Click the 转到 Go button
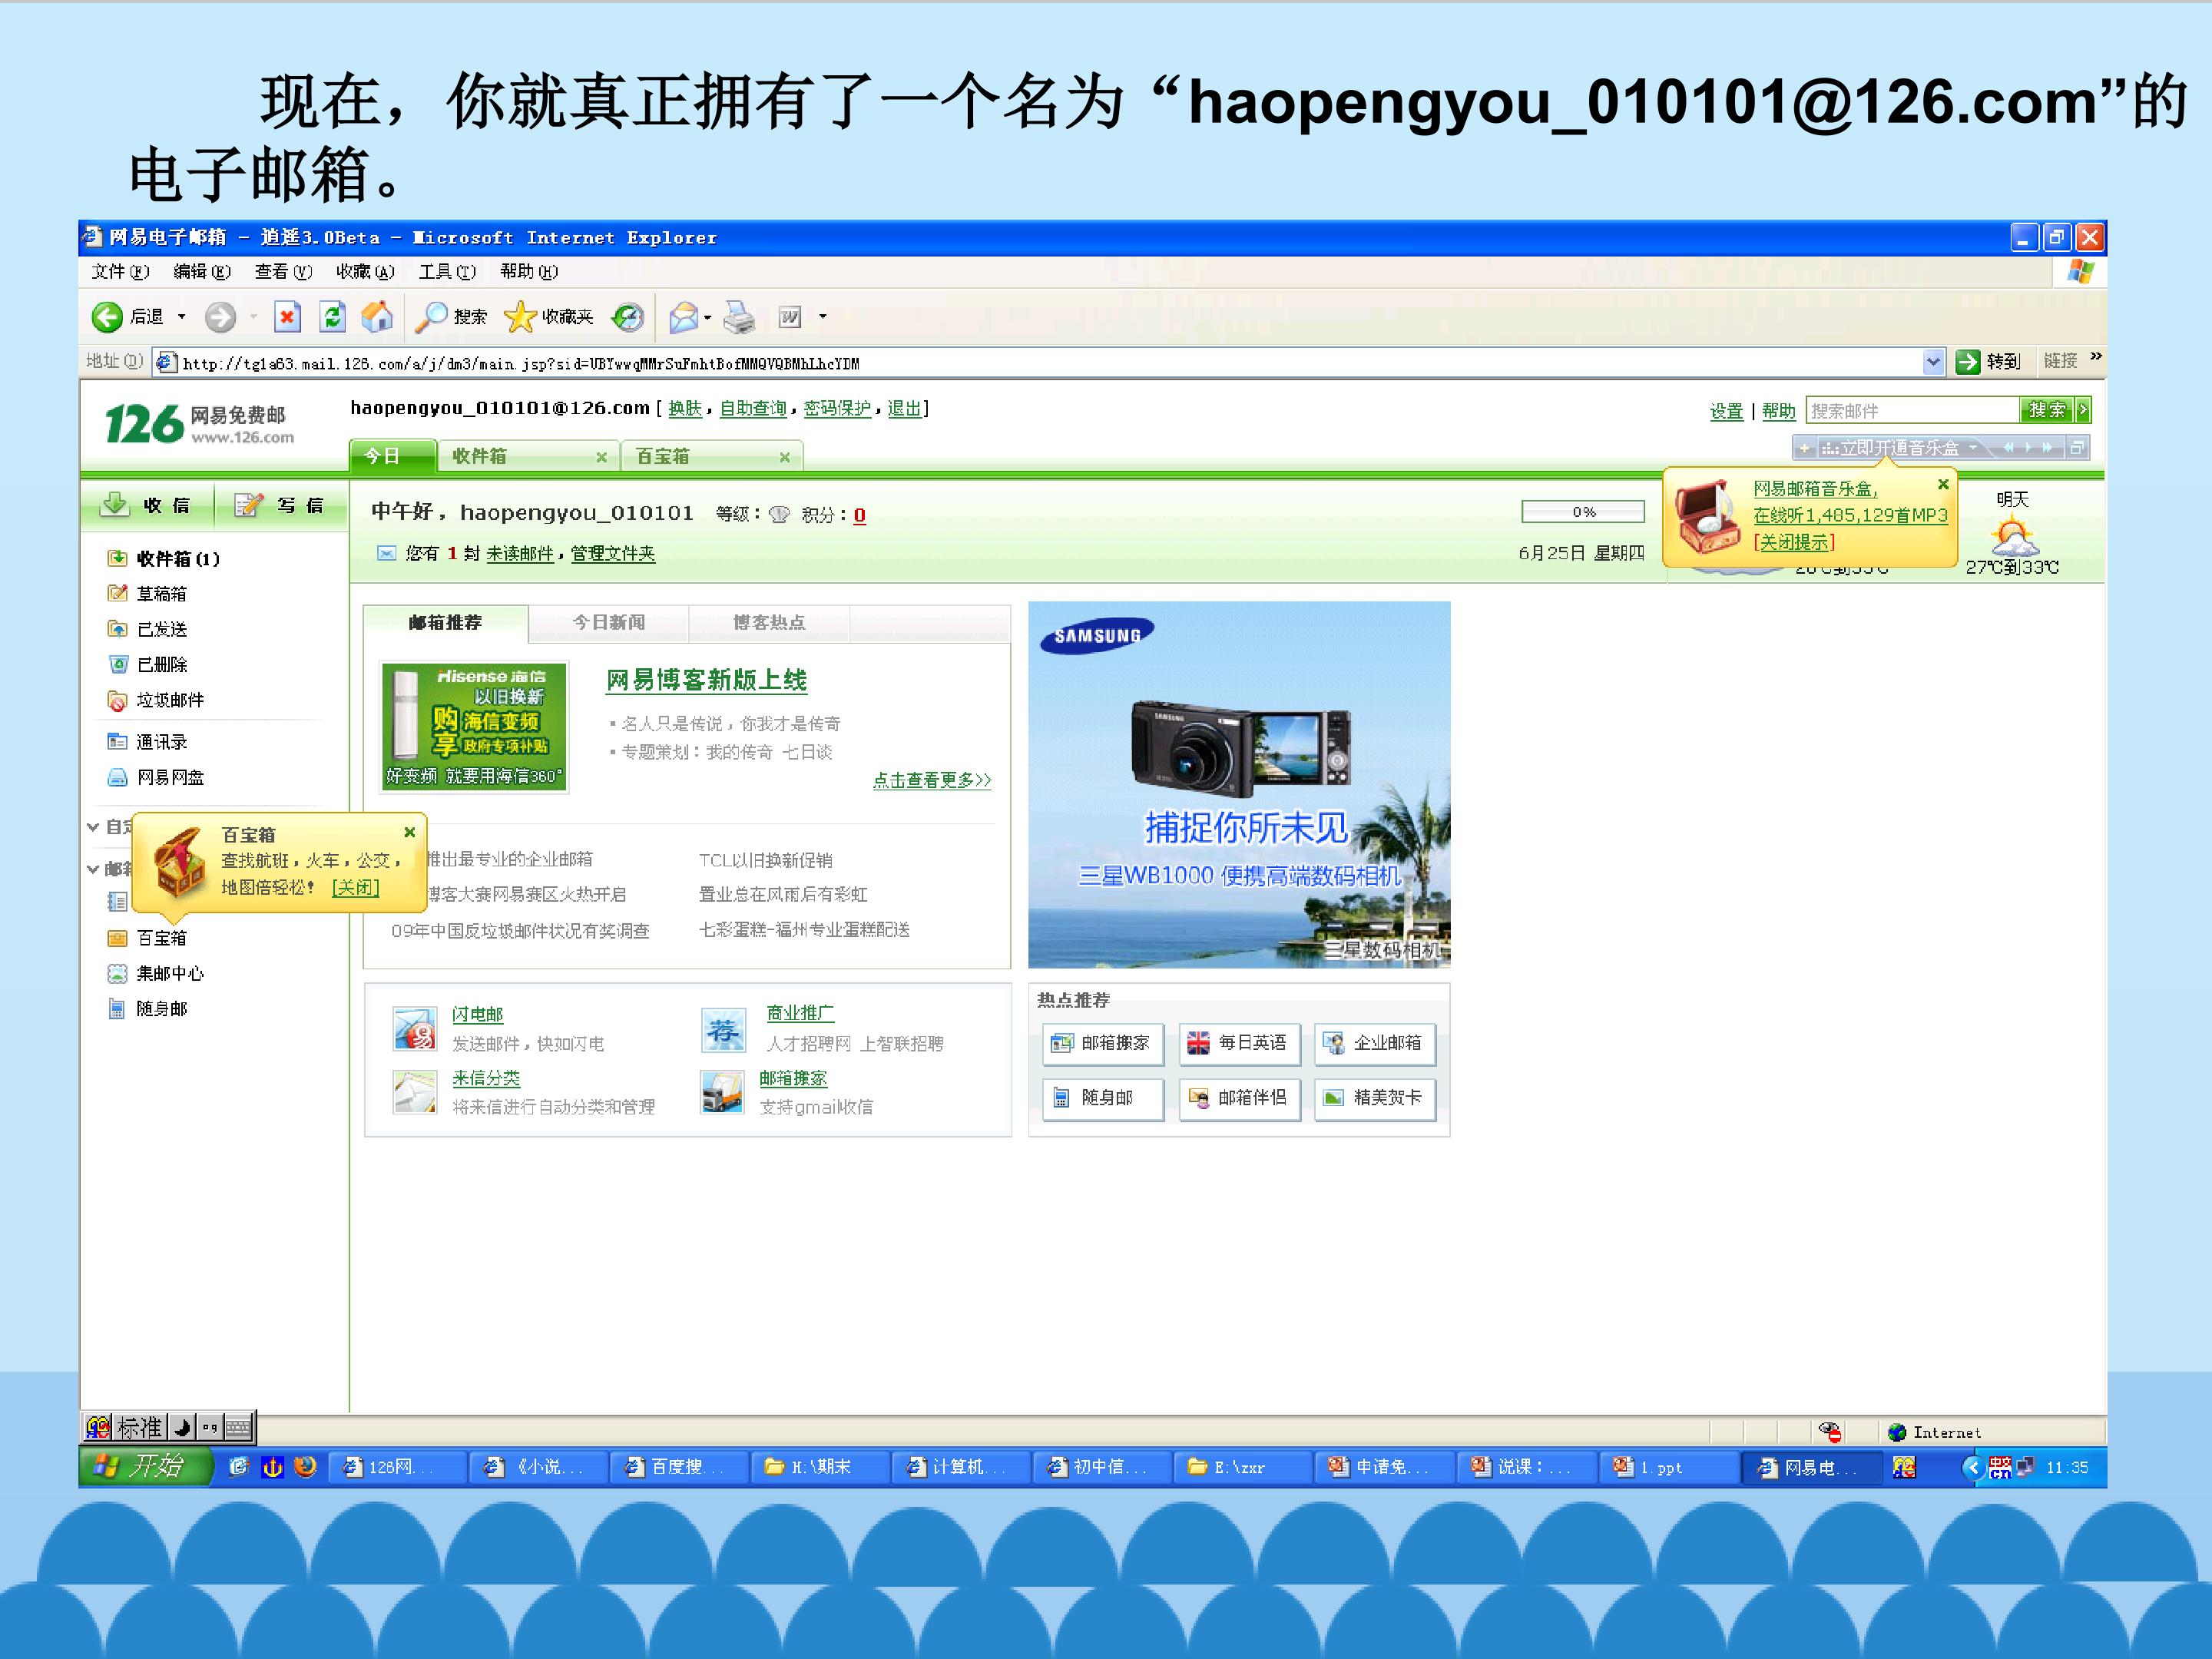This screenshot has height=1659, width=2212. point(1989,361)
